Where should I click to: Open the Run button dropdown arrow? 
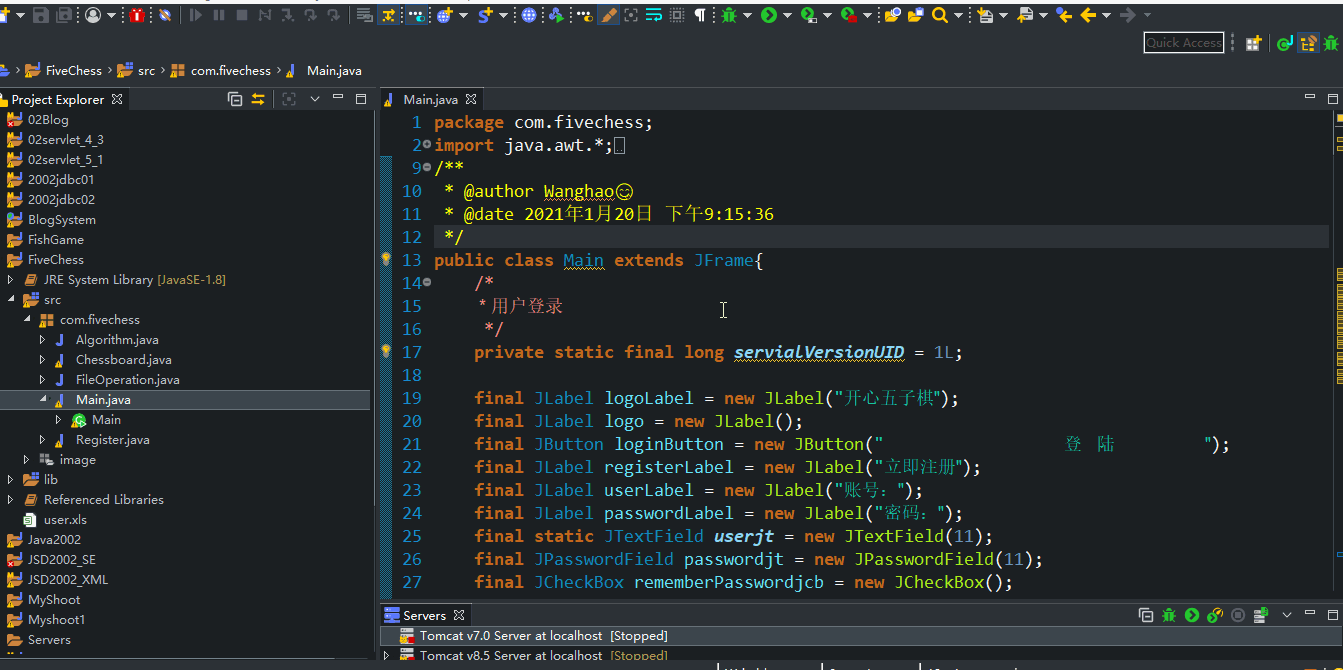pos(787,15)
